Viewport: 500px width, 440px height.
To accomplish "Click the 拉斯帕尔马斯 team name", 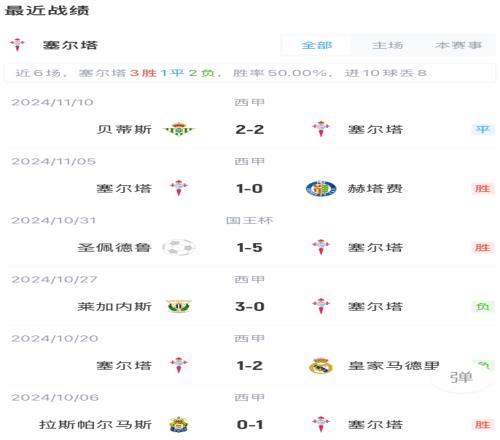I will (x=95, y=425).
